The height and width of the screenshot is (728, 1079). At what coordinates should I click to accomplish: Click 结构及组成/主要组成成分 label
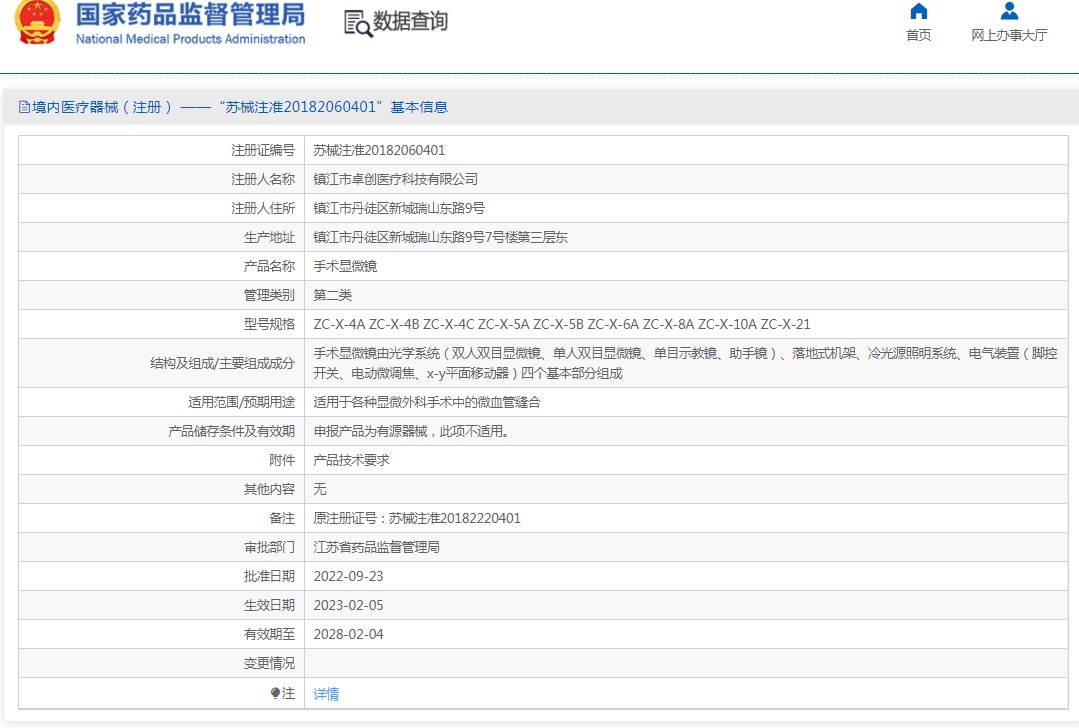pos(222,363)
